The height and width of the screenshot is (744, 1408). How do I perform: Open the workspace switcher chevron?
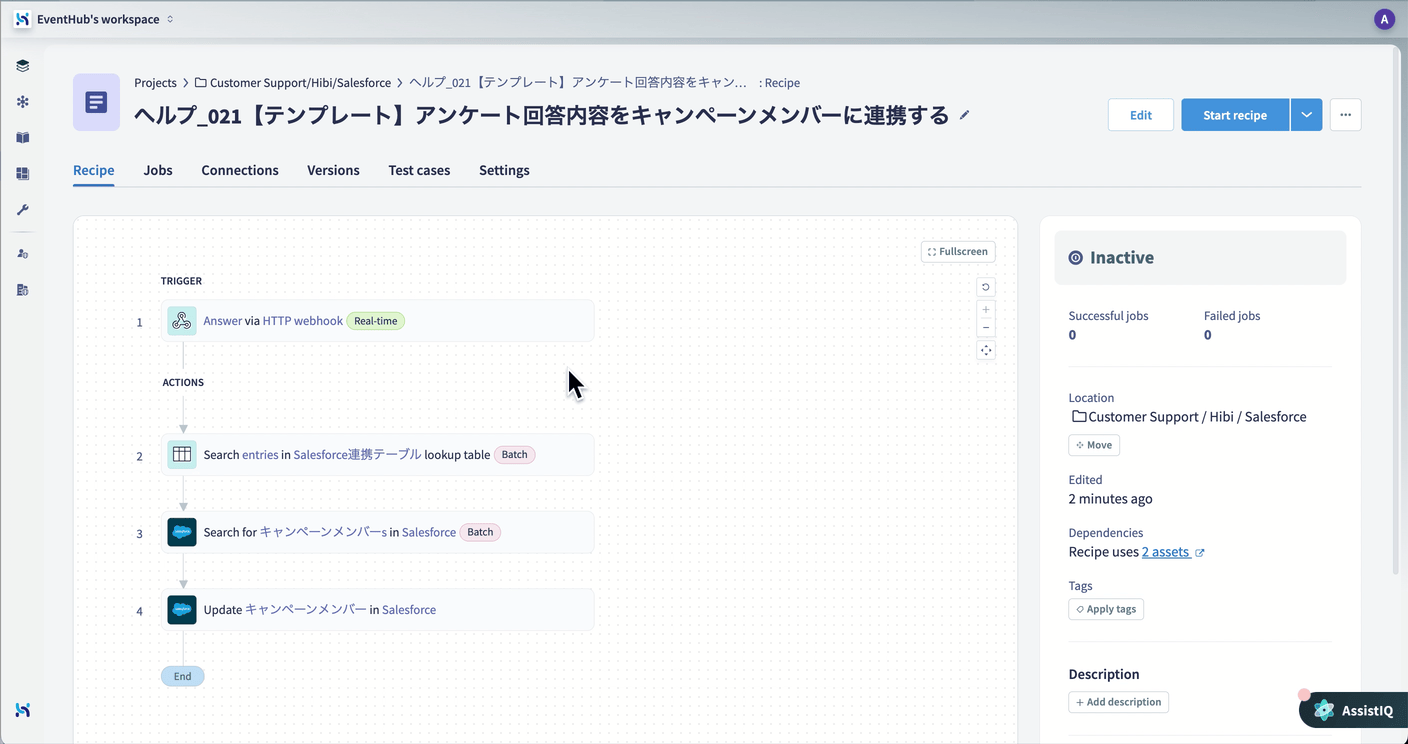[170, 19]
